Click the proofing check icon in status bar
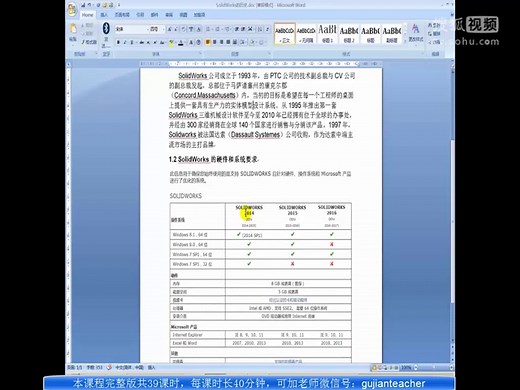Screen dimensions: 520x390 point(109,367)
